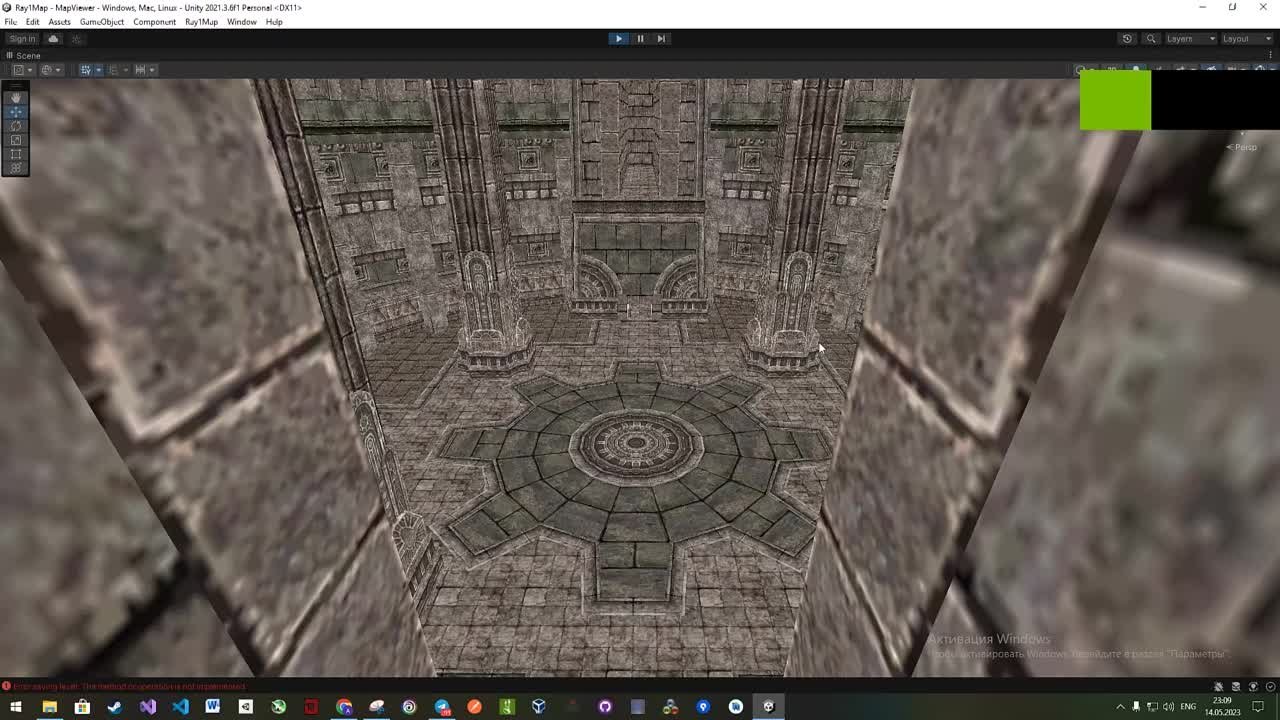The width and height of the screenshot is (1280, 720).
Task: Open the Component menu
Action: coord(154,22)
